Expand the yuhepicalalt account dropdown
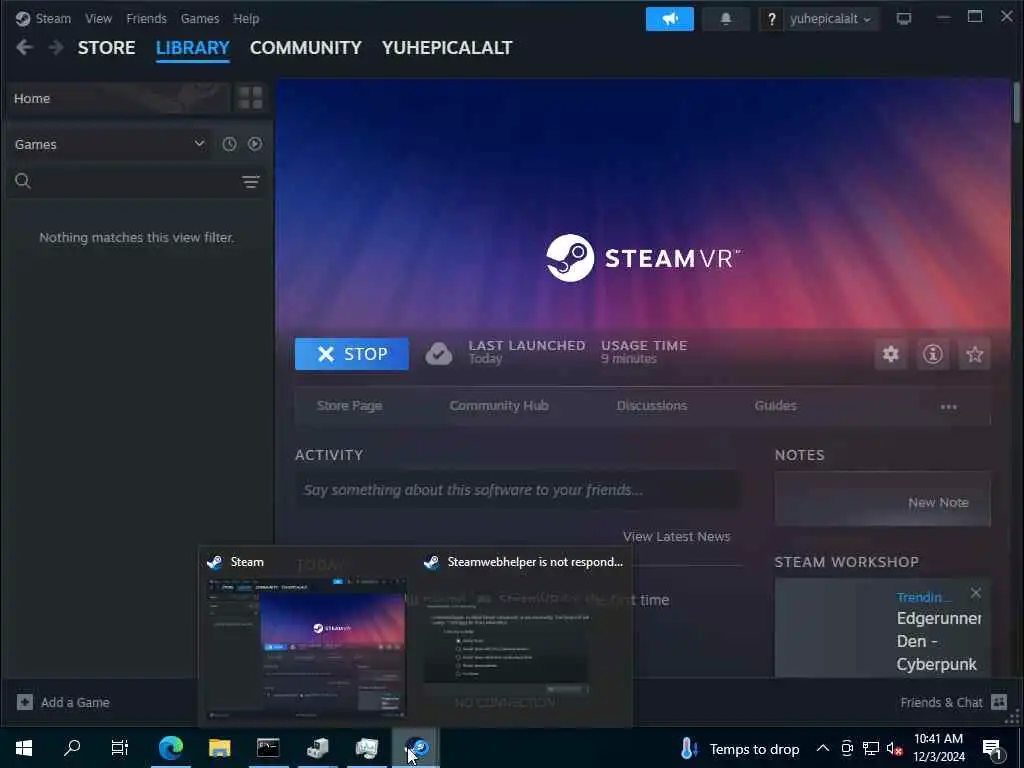Viewport: 1024px width, 768px height. point(830,19)
